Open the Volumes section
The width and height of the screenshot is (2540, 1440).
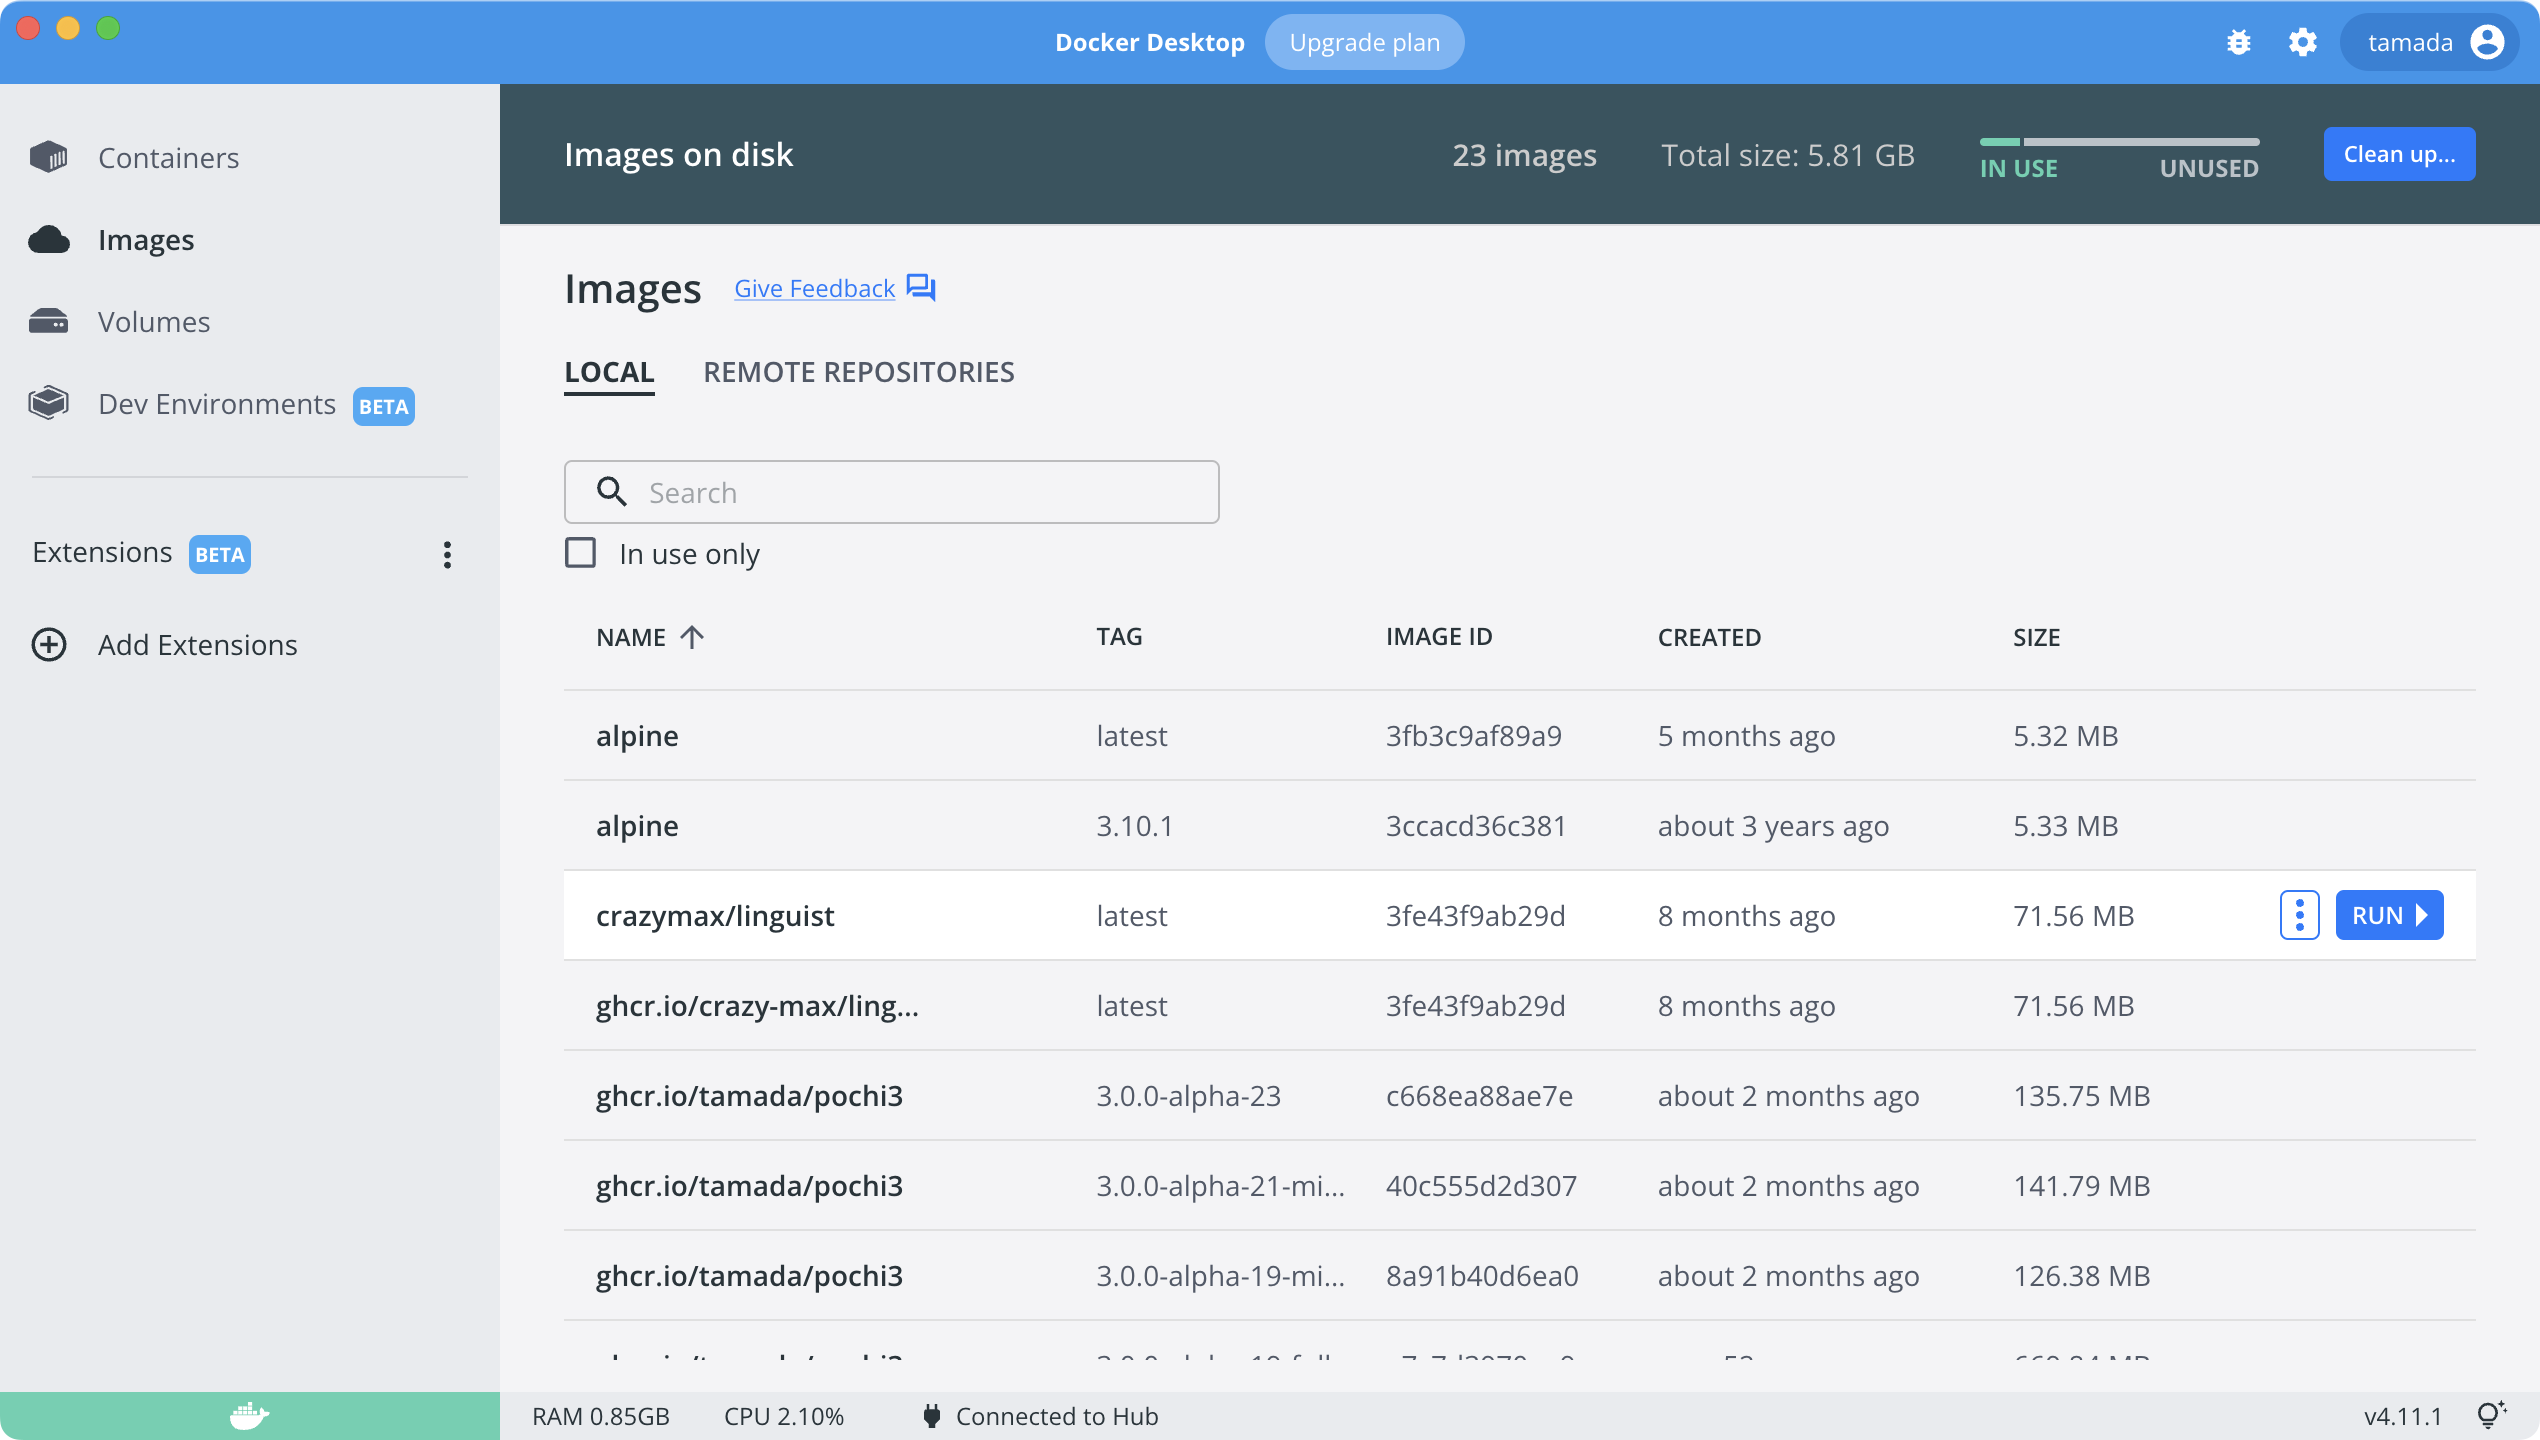[x=154, y=321]
